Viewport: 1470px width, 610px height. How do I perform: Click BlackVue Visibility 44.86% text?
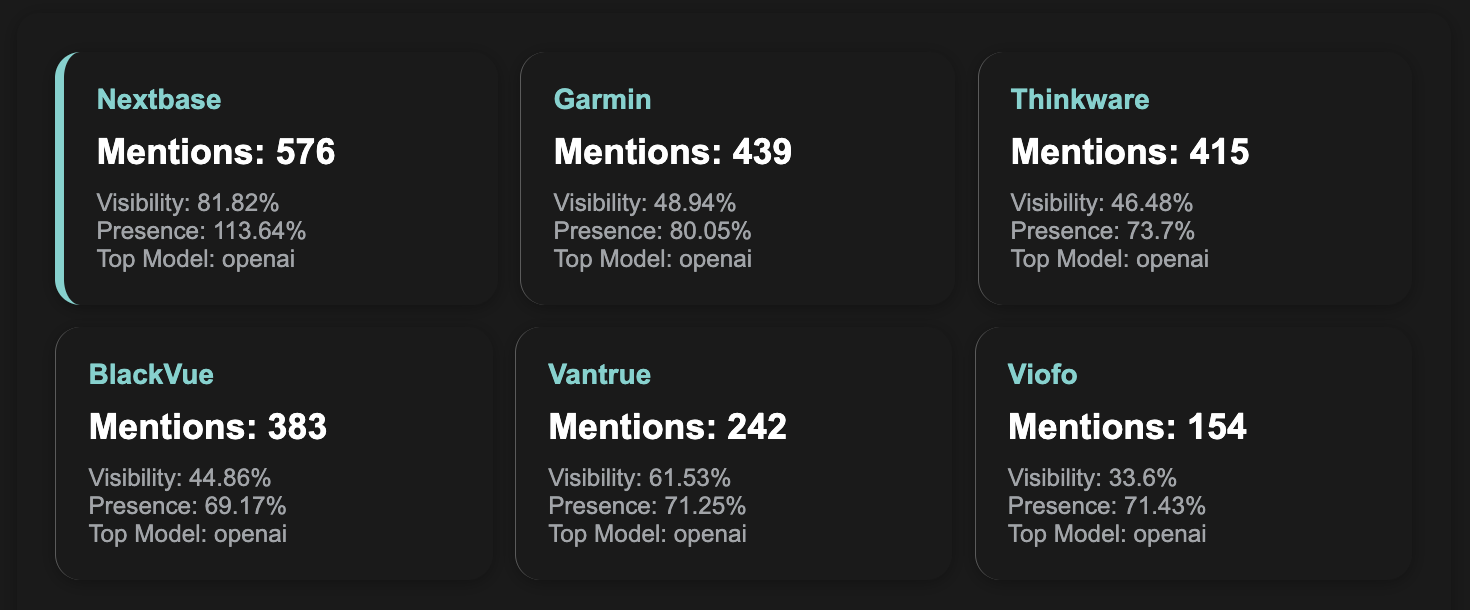pos(180,478)
